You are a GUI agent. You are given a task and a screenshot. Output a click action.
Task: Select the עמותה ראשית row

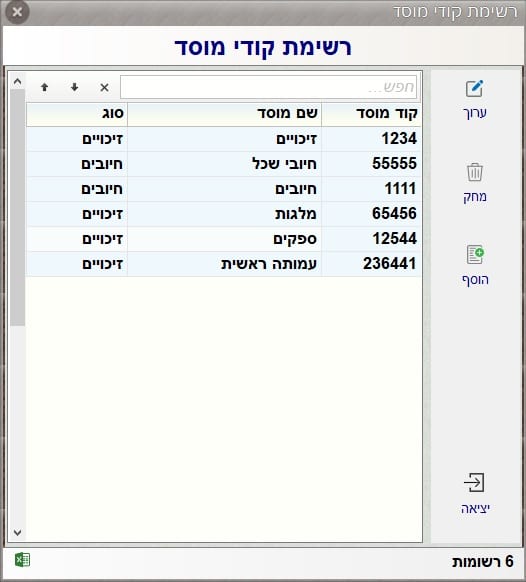tap(223, 264)
